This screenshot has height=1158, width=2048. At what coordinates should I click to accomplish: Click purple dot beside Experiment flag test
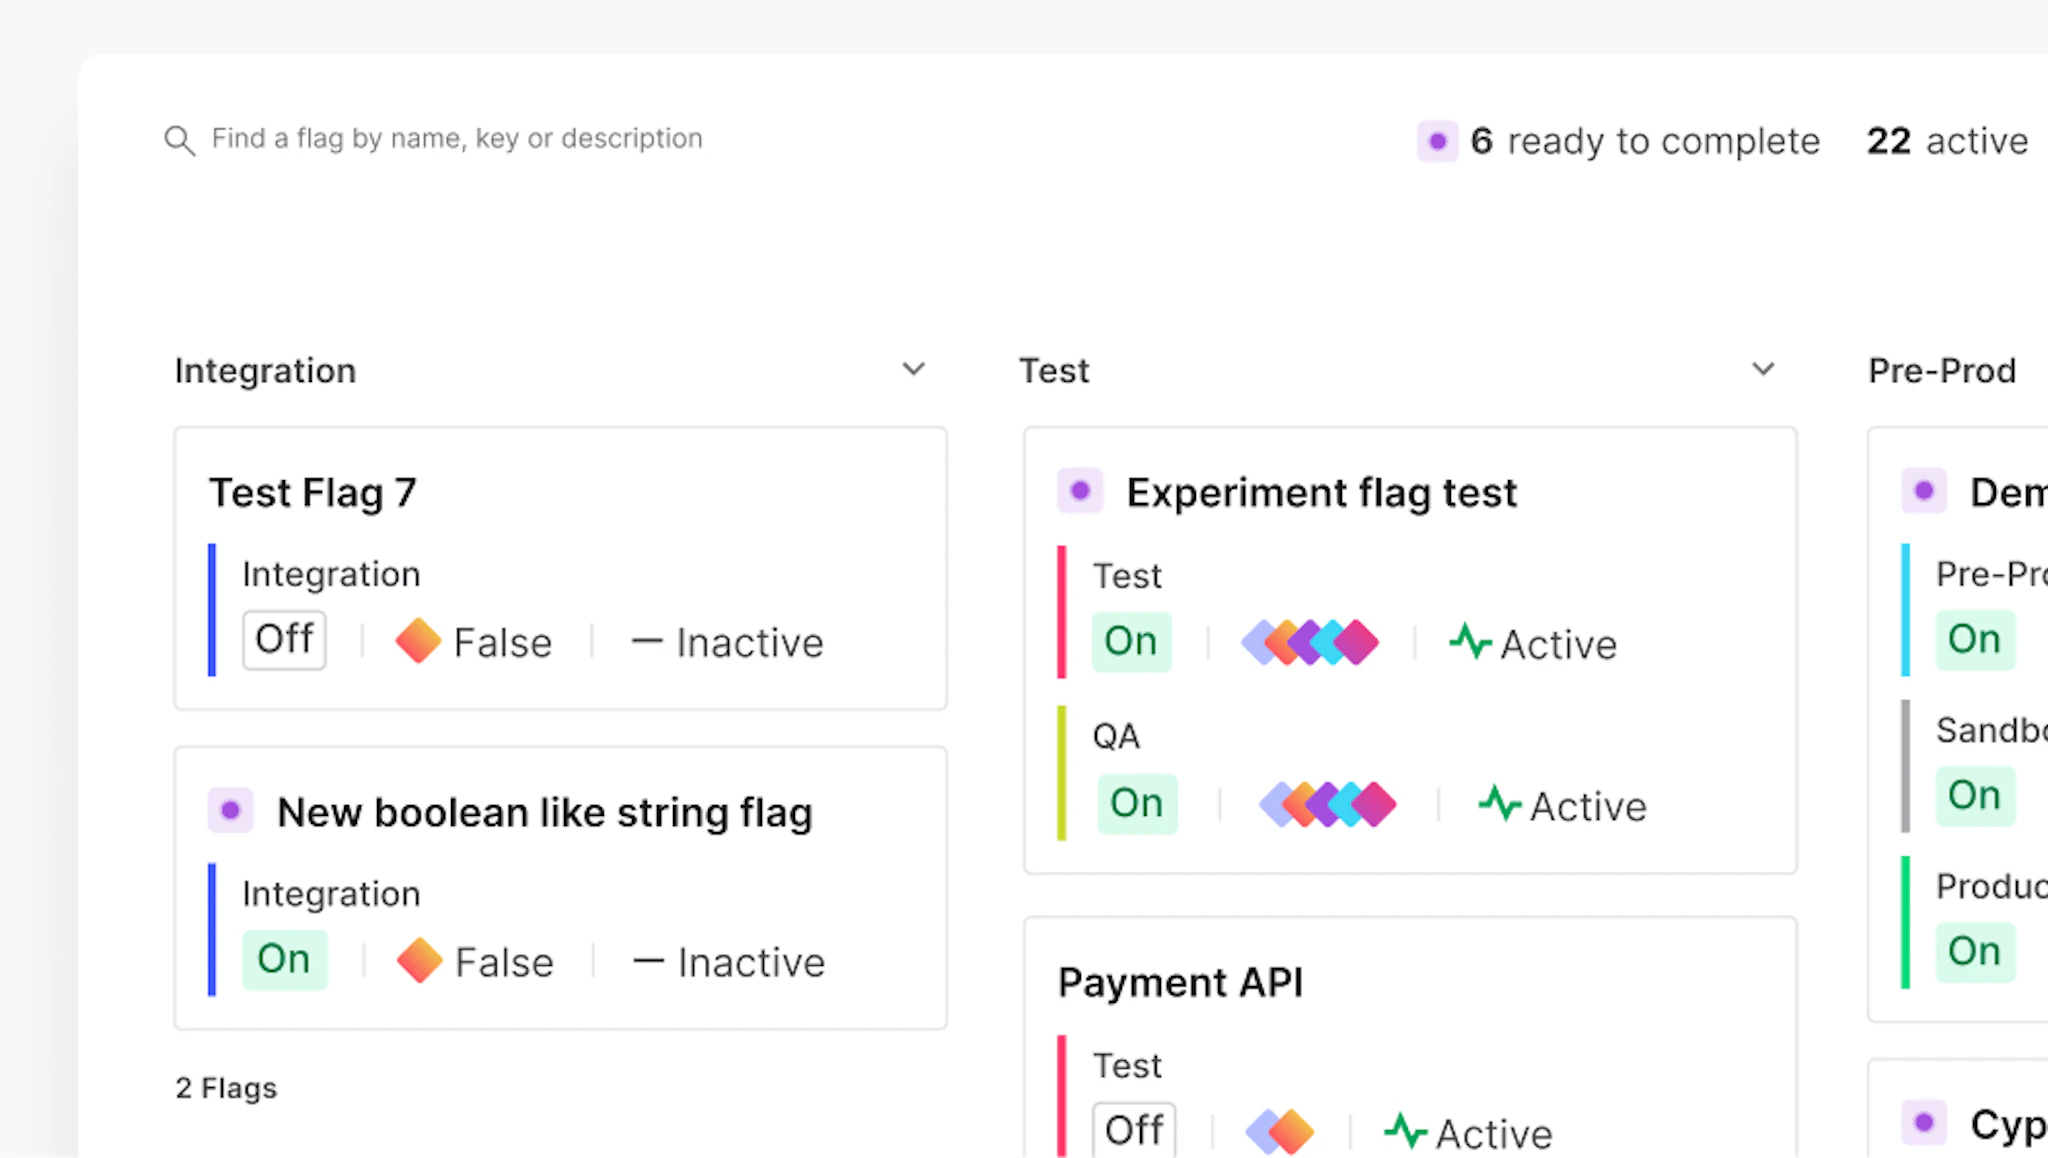(x=1080, y=491)
